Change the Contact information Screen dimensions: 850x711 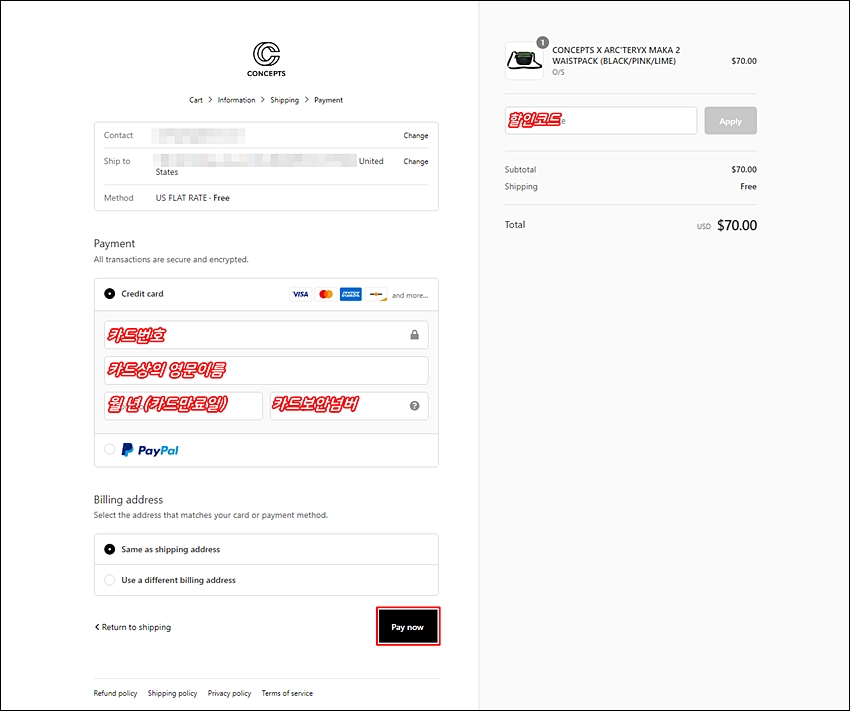(x=416, y=135)
